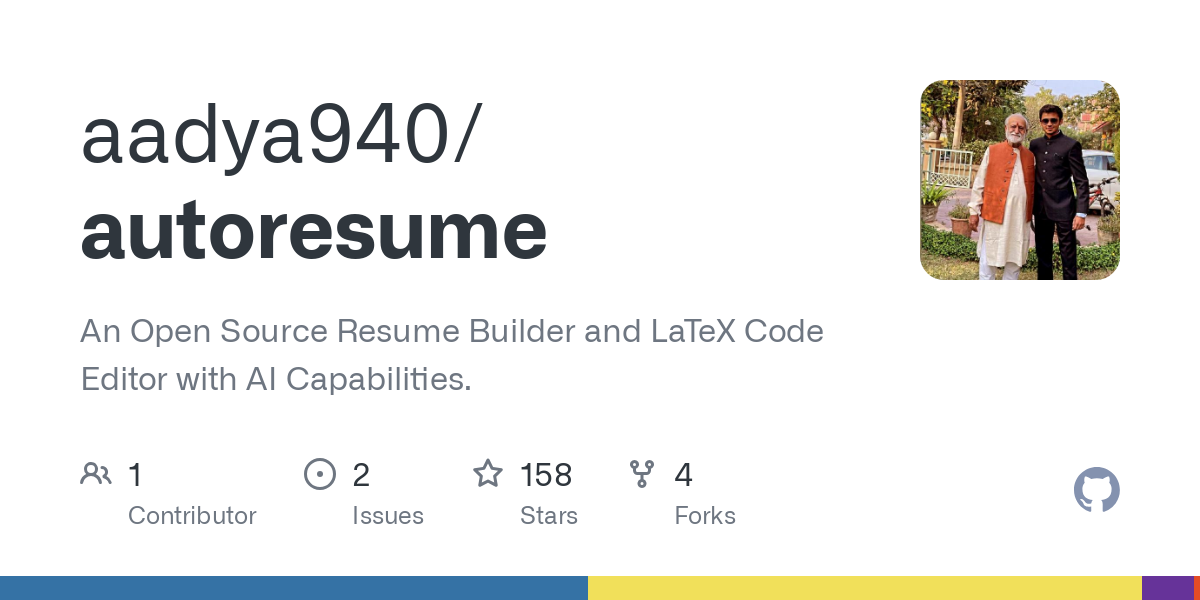This screenshot has width=1200, height=600.
Task: Click the 1 contributor count
Action: click(135, 475)
